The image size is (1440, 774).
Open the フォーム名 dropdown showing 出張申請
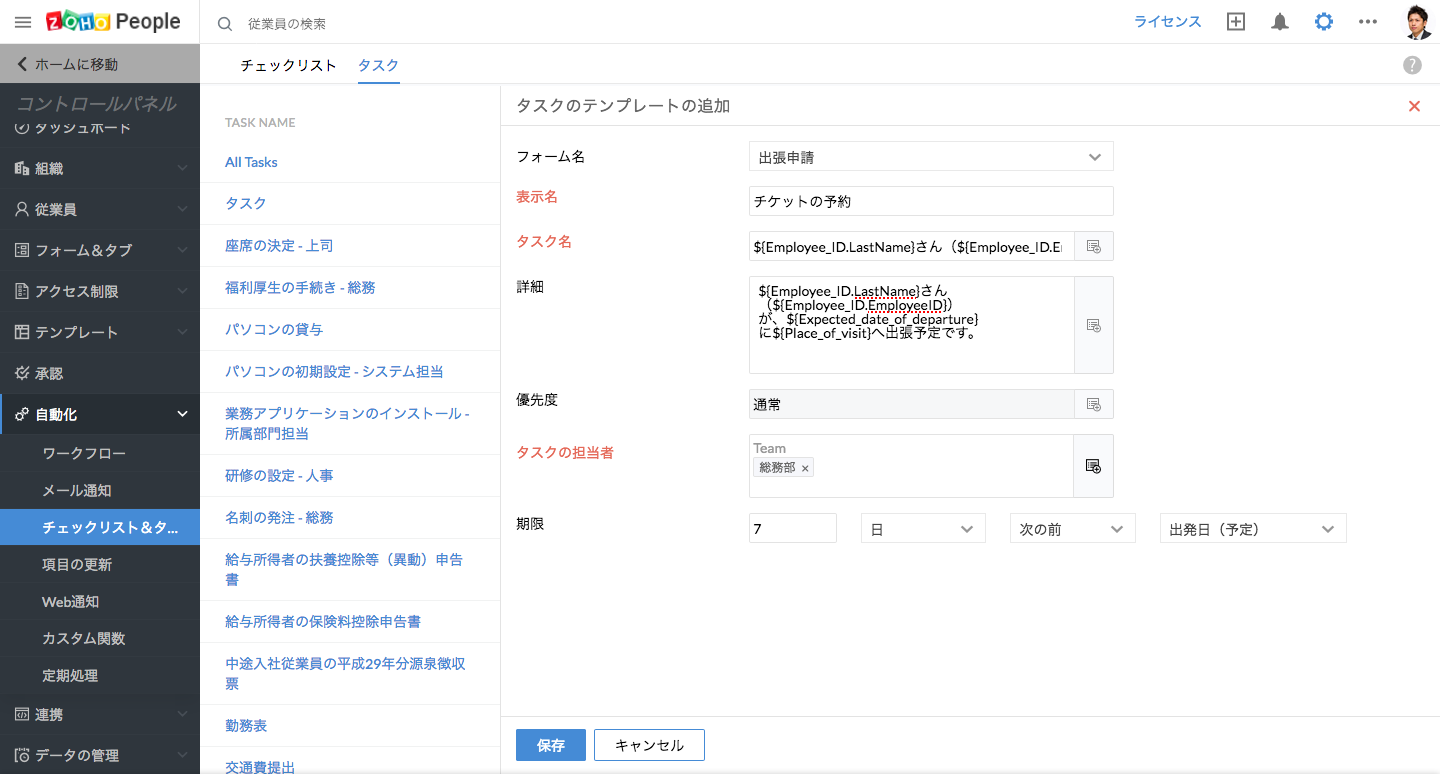click(x=930, y=157)
